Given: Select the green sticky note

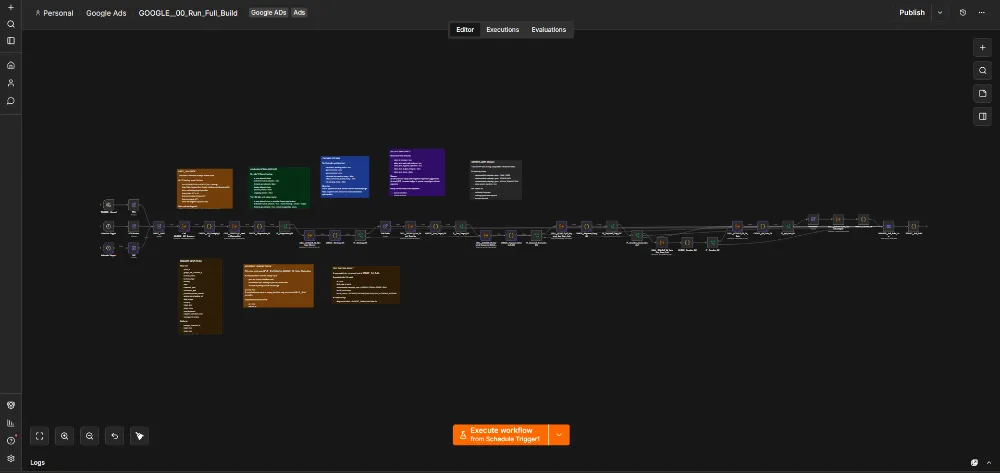Looking at the screenshot, I should click(279, 187).
